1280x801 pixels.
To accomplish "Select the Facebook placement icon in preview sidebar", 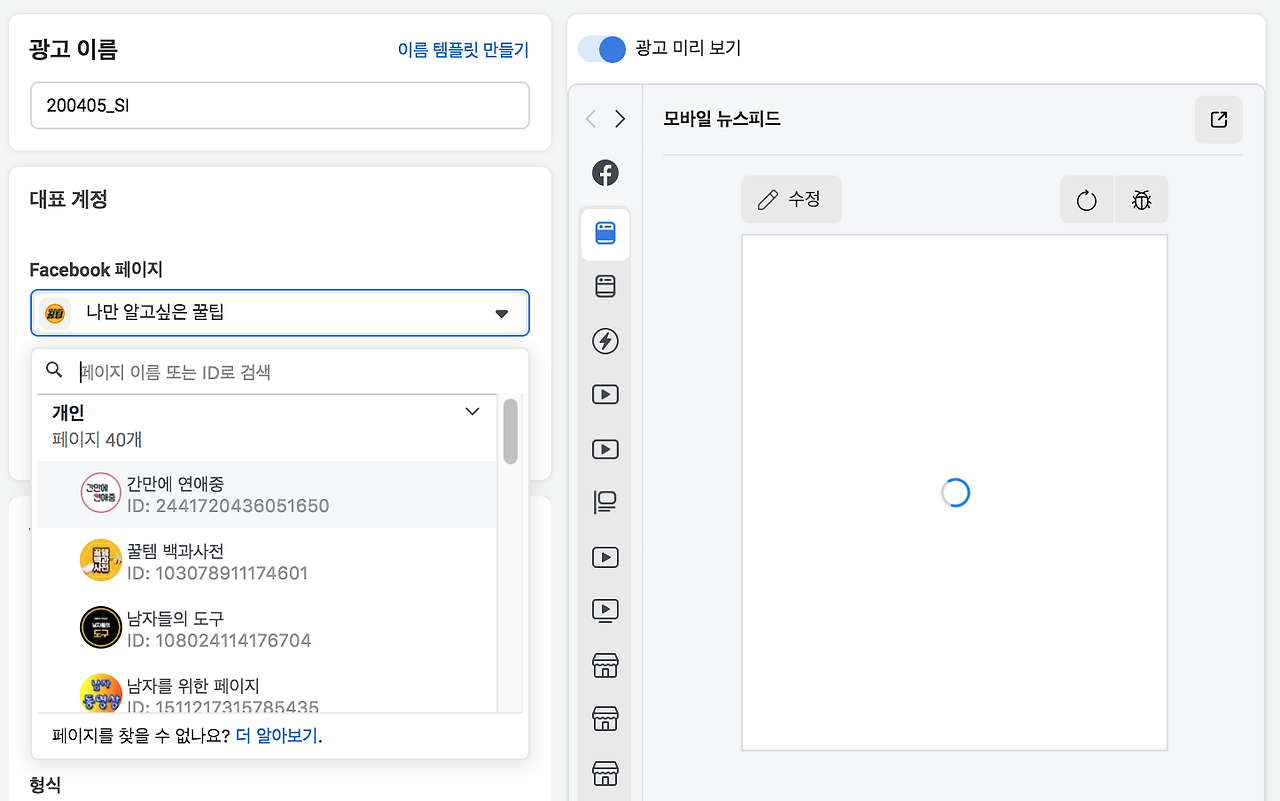I will (605, 172).
